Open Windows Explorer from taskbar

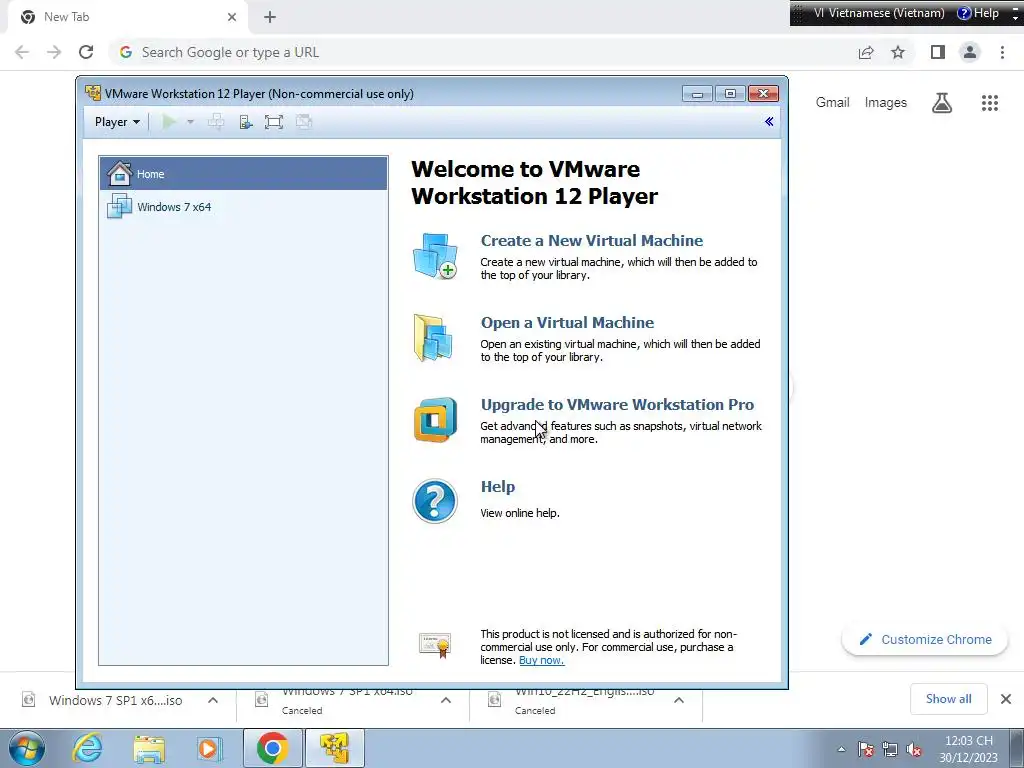149,748
